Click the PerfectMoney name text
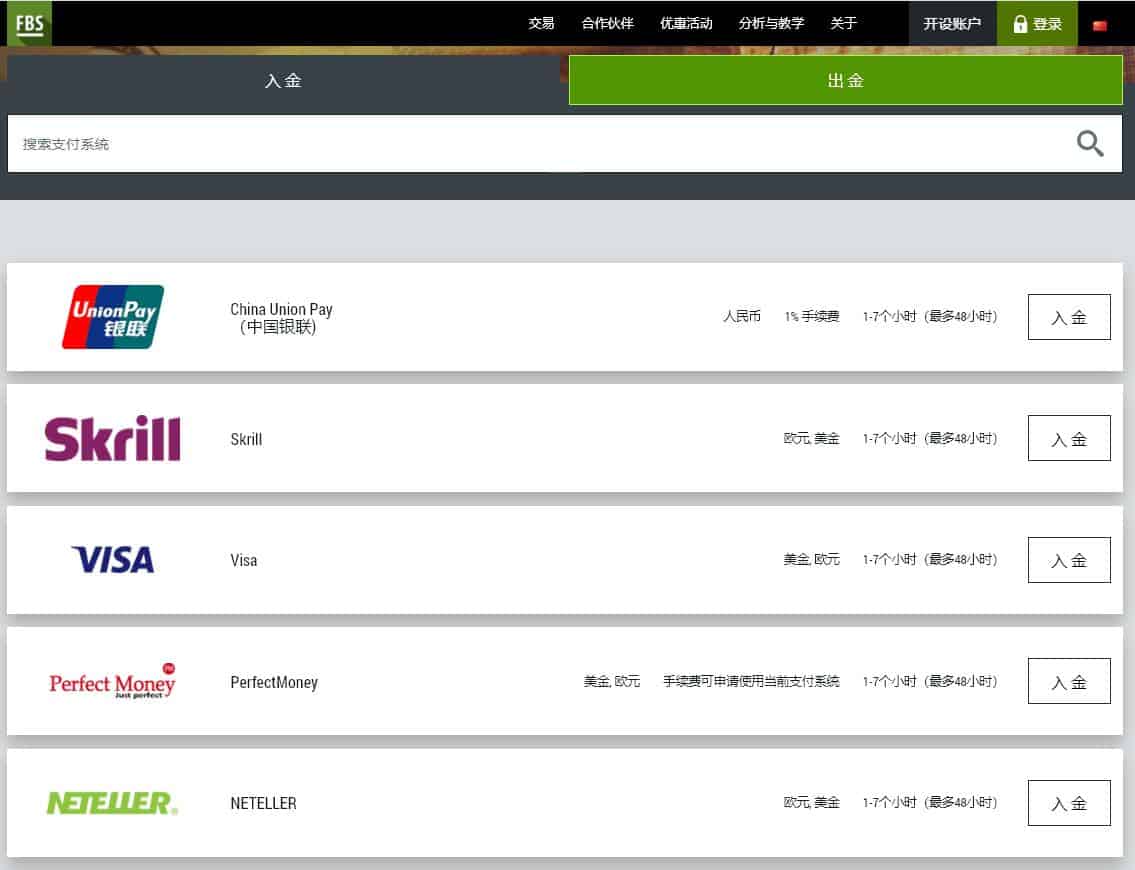1135x870 pixels. 274,682
